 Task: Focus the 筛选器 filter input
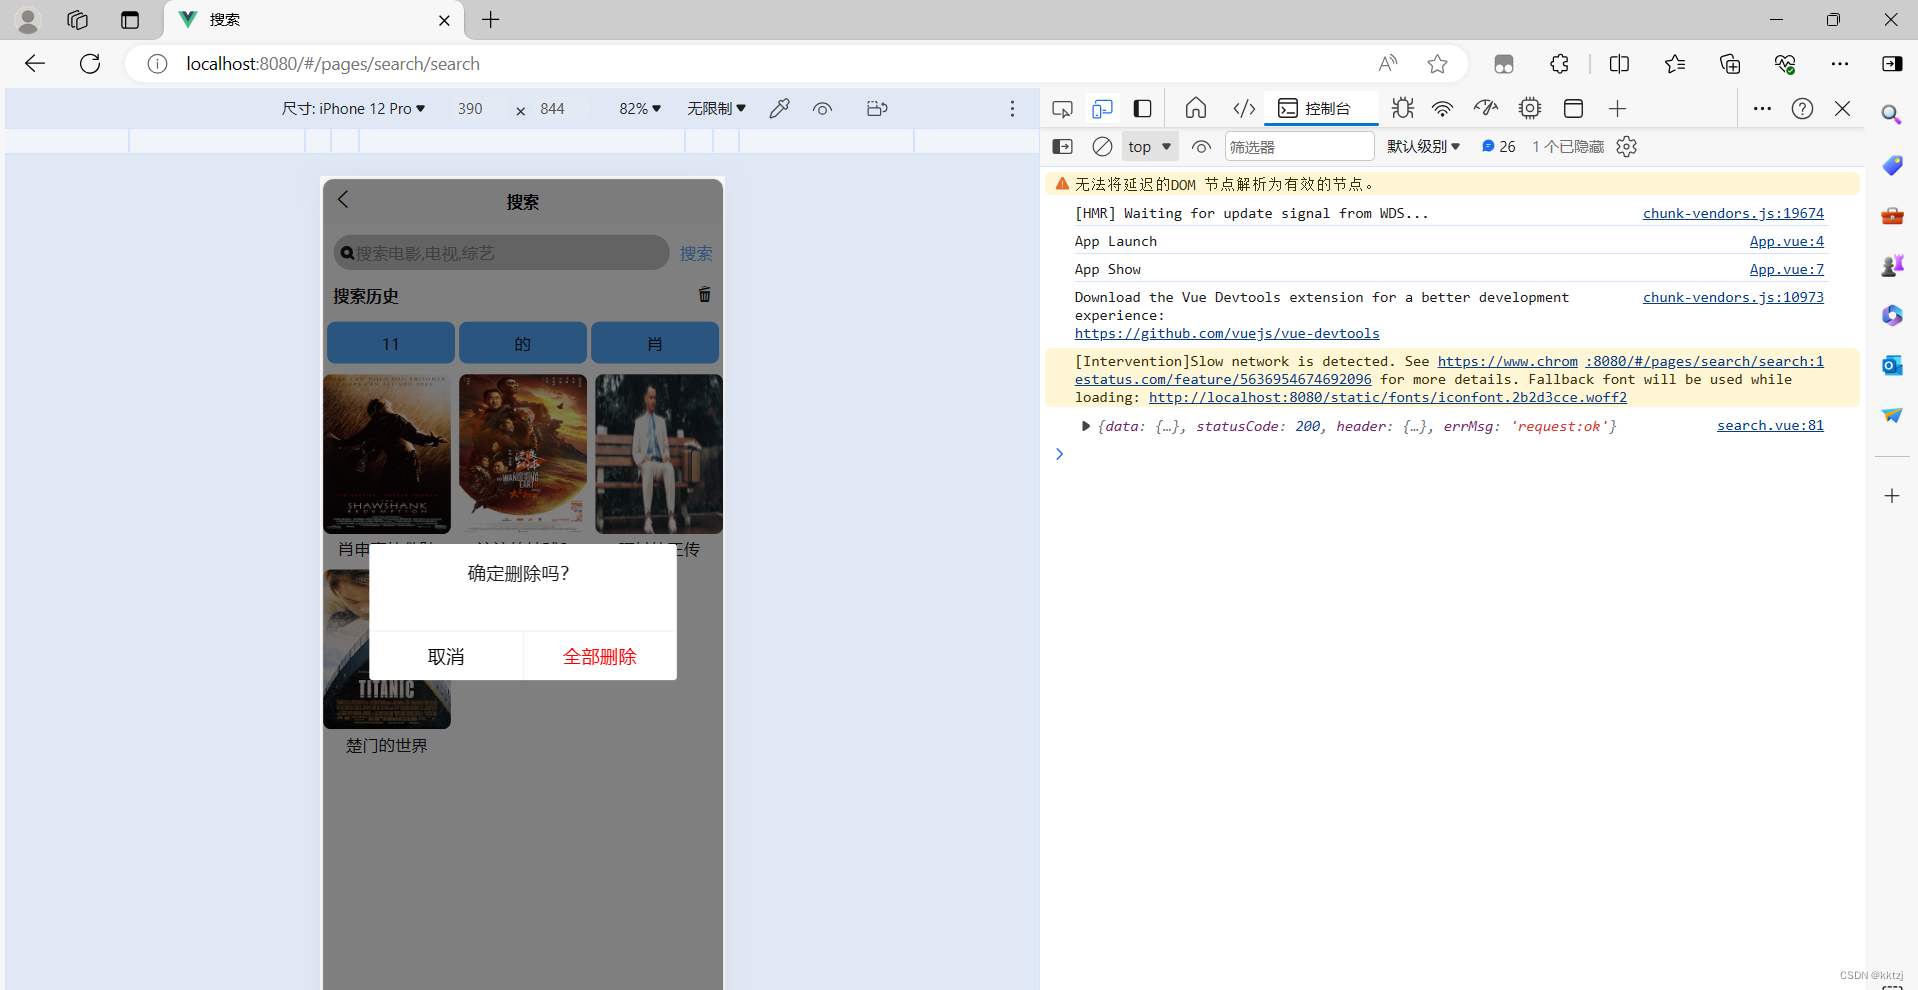point(1299,147)
